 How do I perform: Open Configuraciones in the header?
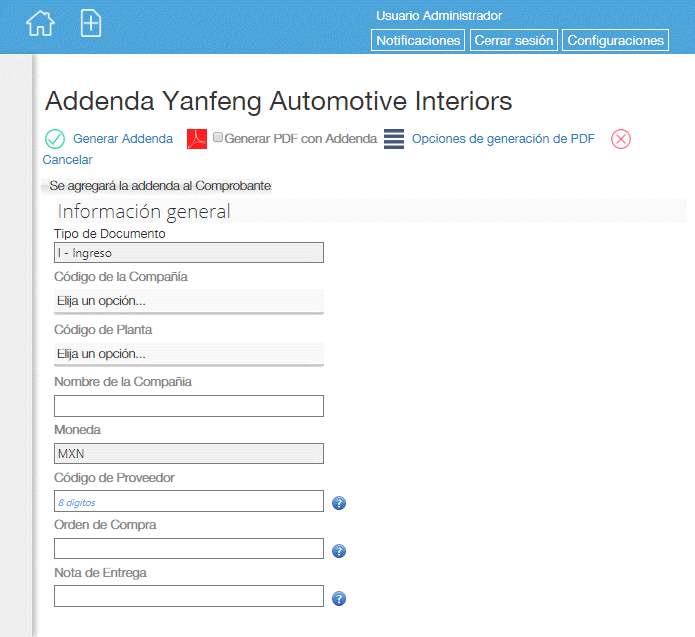(615, 40)
